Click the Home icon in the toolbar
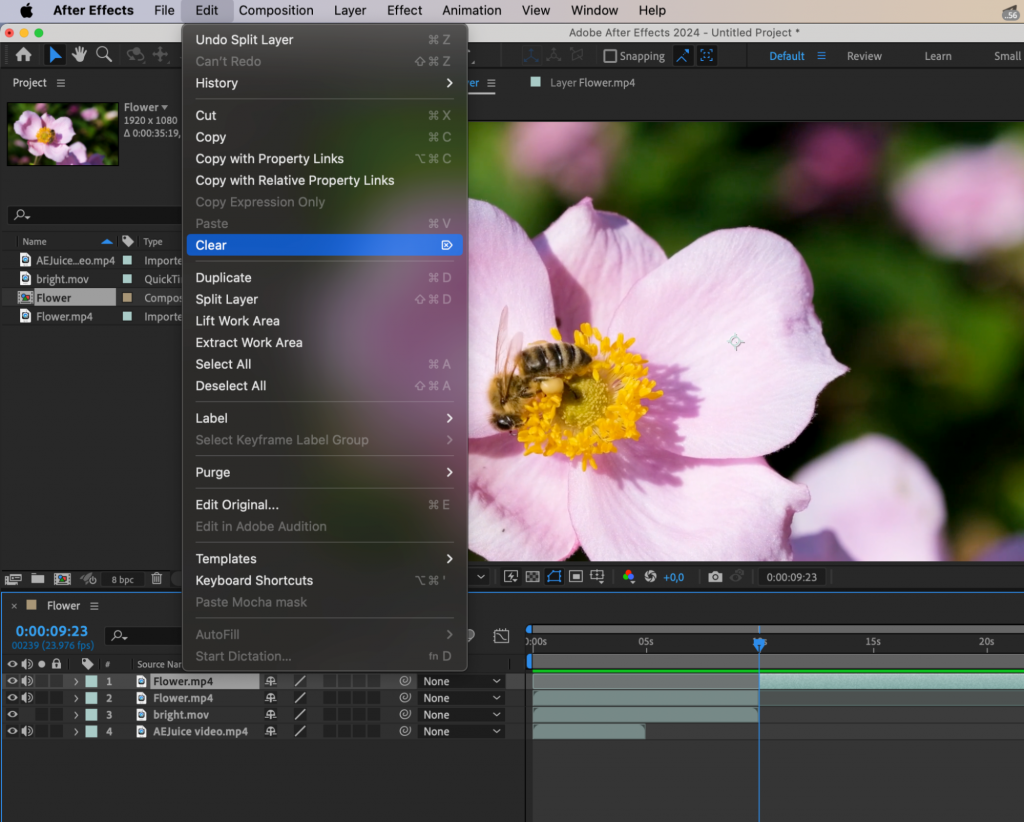The width and height of the screenshot is (1024, 822). 24,56
